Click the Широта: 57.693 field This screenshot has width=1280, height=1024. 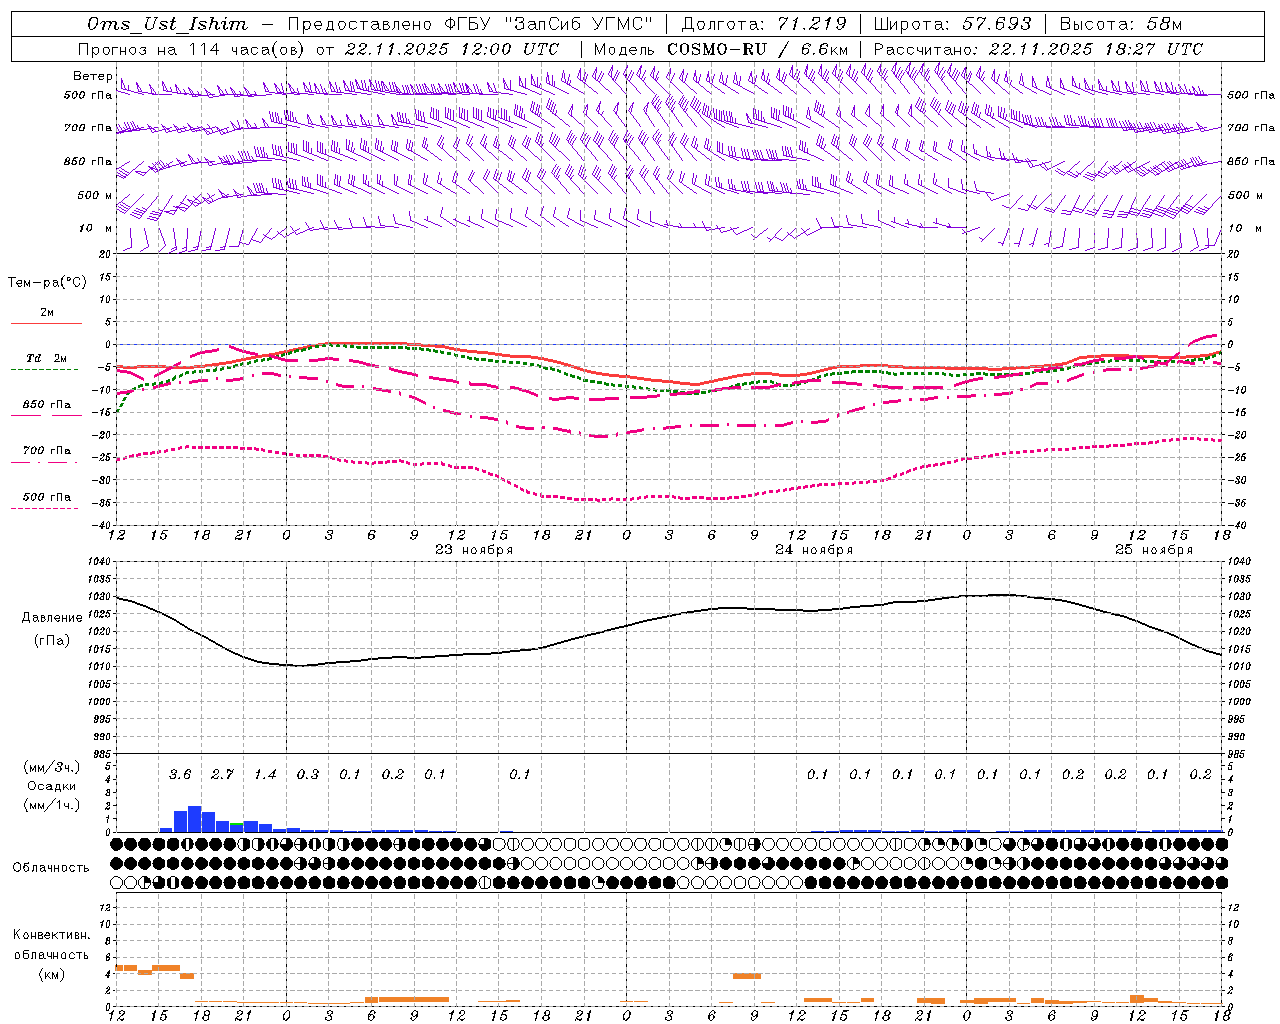[952, 24]
